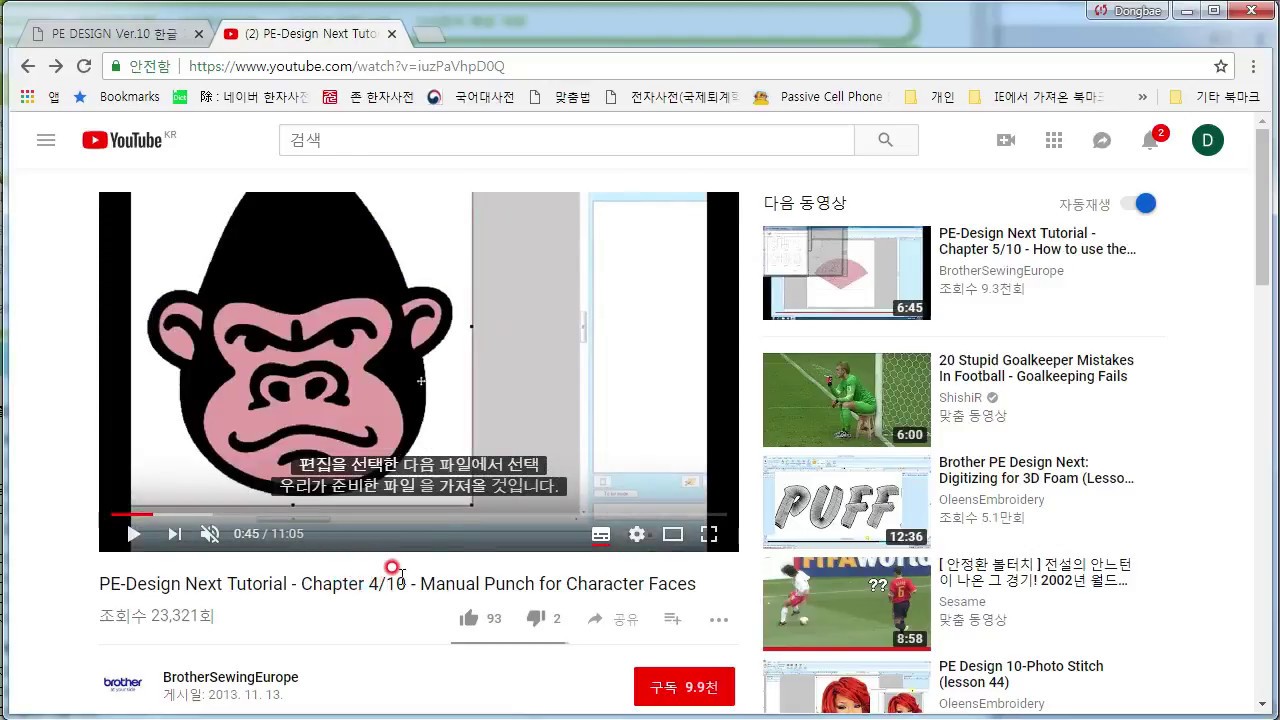
Task: Open the IE에서 가져온 북마크 folder
Action: click(1036, 97)
